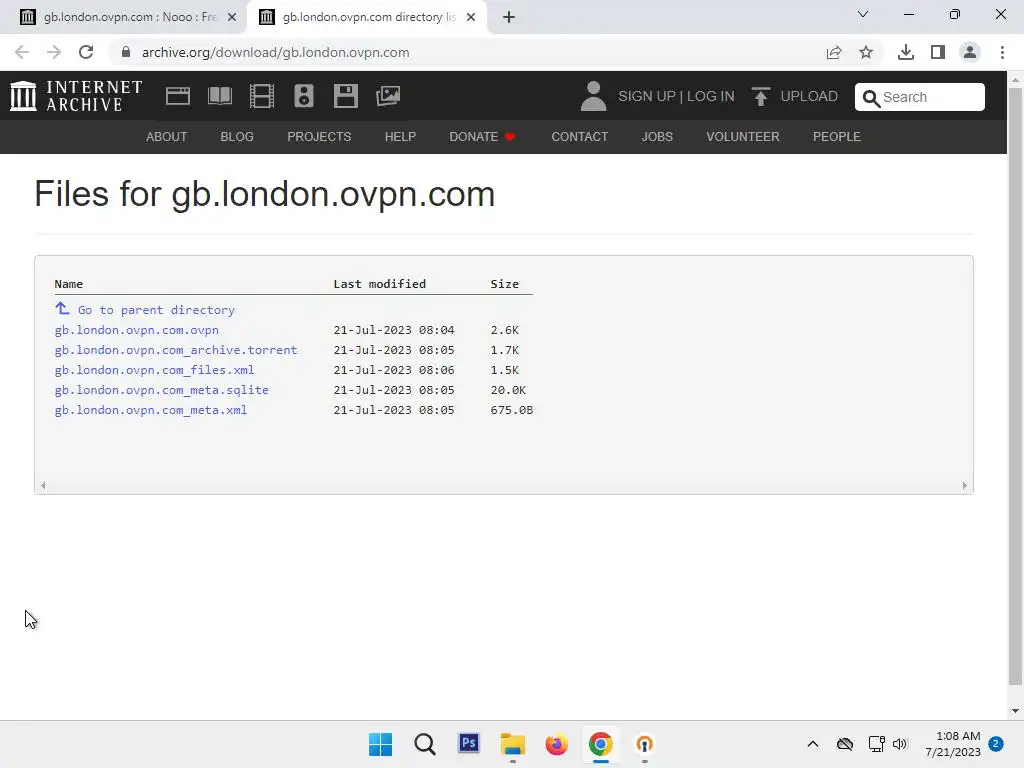Click the browser address bar URL
This screenshot has width=1024, height=768.
coord(276,52)
